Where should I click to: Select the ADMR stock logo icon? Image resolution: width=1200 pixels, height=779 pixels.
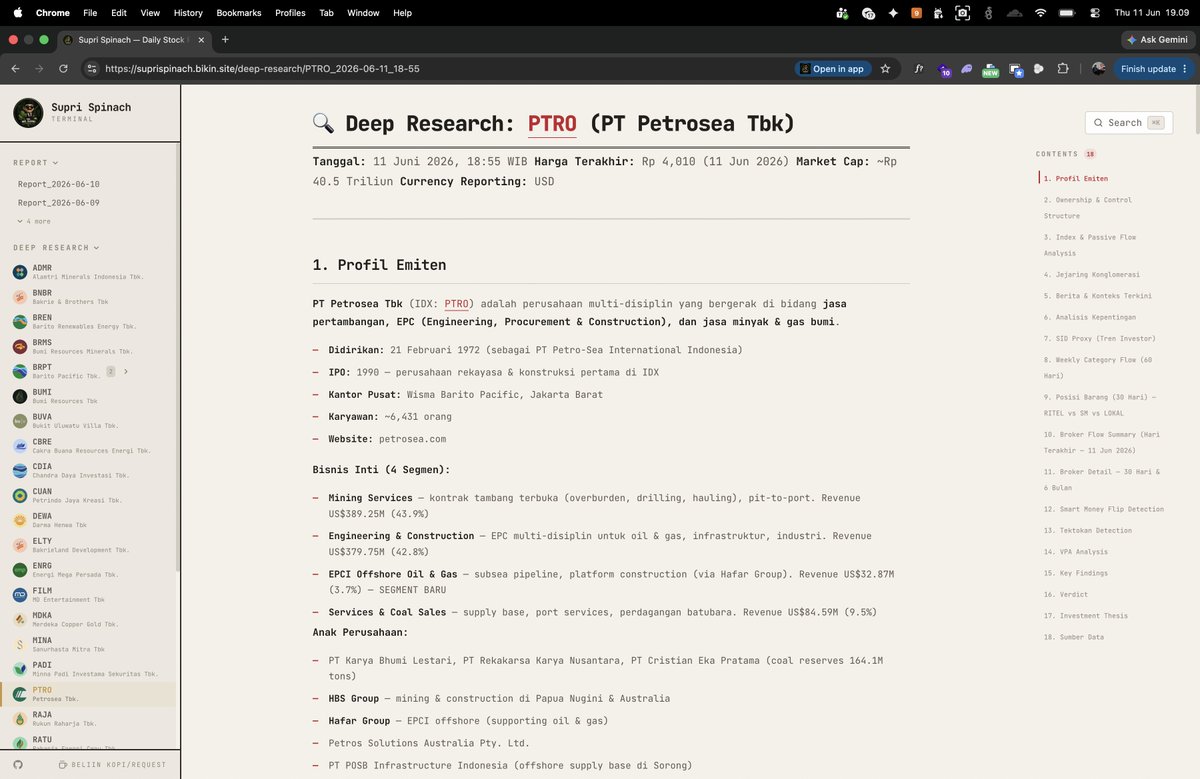pos(20,272)
